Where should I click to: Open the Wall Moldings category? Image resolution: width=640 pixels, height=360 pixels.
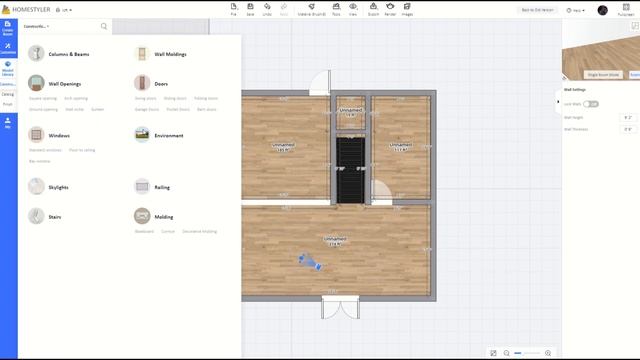[x=160, y=54]
